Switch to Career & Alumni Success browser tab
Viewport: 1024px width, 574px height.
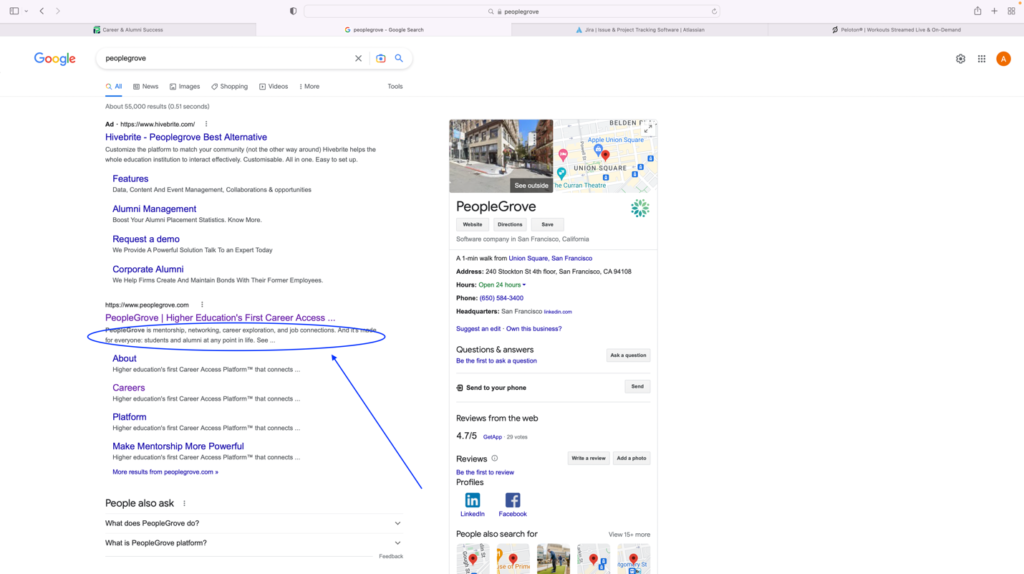pyautogui.click(x=128, y=29)
